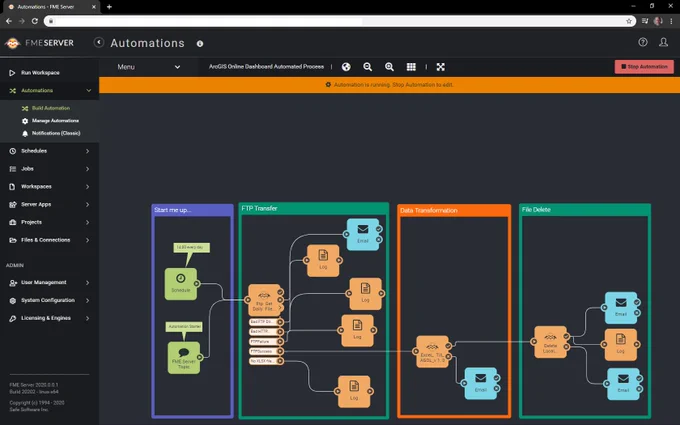
Task: Click the 'FTP Transfer' group title
Action: [259, 208]
